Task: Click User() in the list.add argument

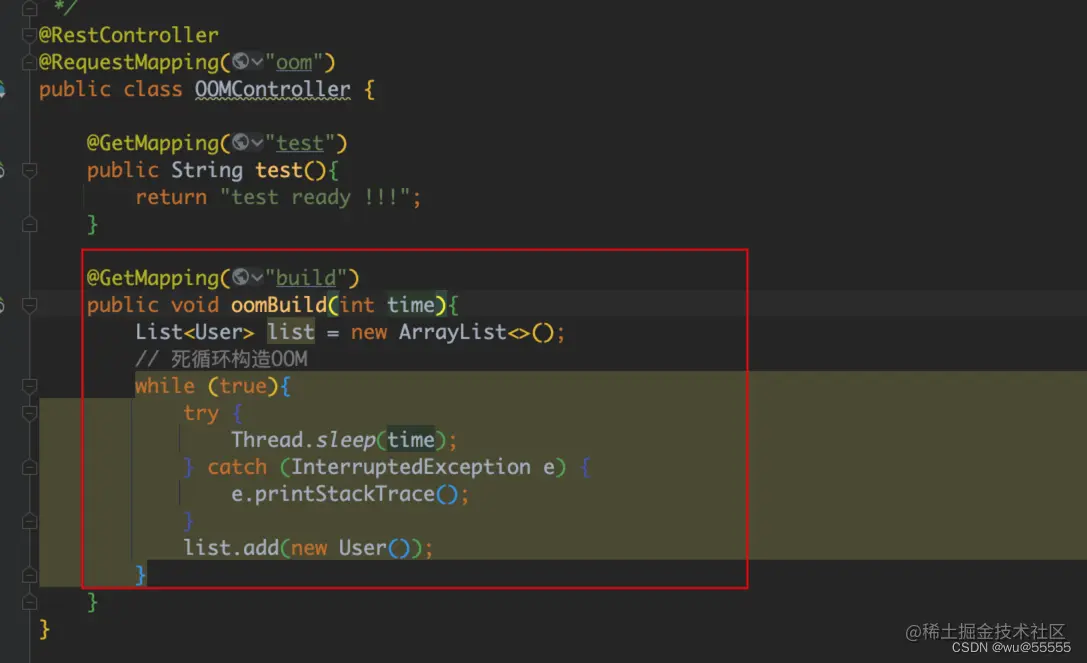Action: pos(374,548)
